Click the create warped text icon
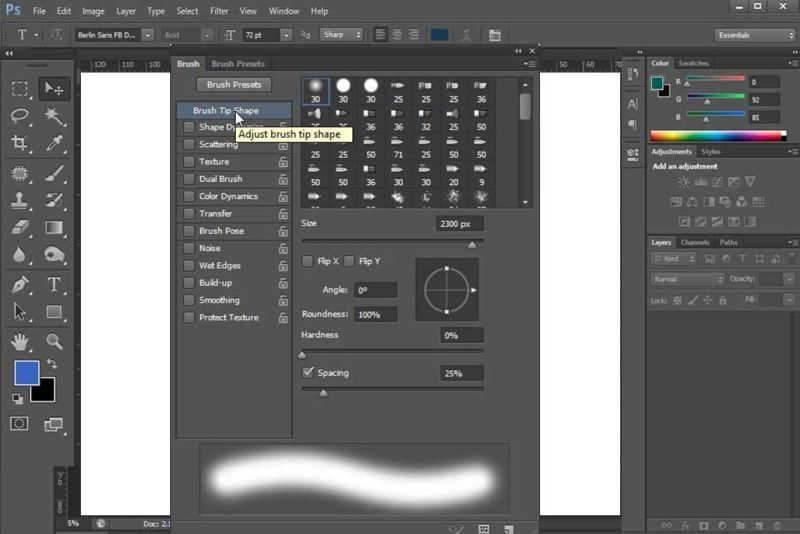The image size is (800, 534). click(x=466, y=35)
